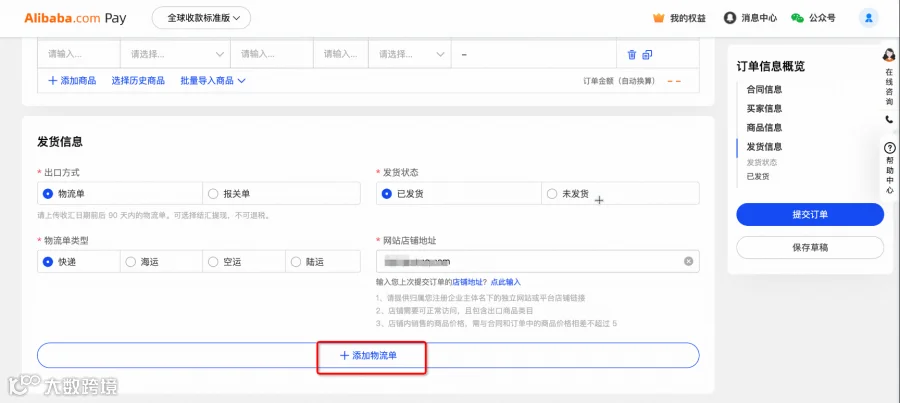Expand the 批量导入商品 dropdown
Viewport: 900px width, 403px height.
pyautogui.click(x=213, y=80)
